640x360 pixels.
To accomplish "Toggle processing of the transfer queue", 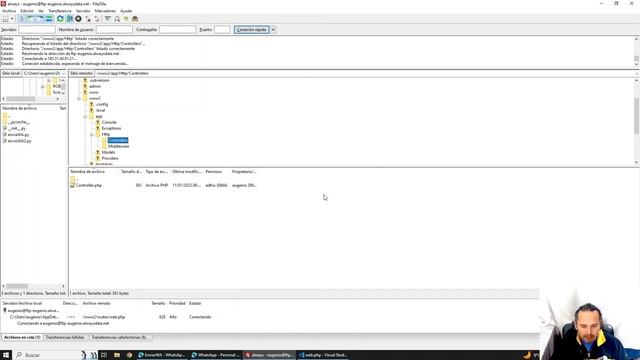I will click(69, 19).
